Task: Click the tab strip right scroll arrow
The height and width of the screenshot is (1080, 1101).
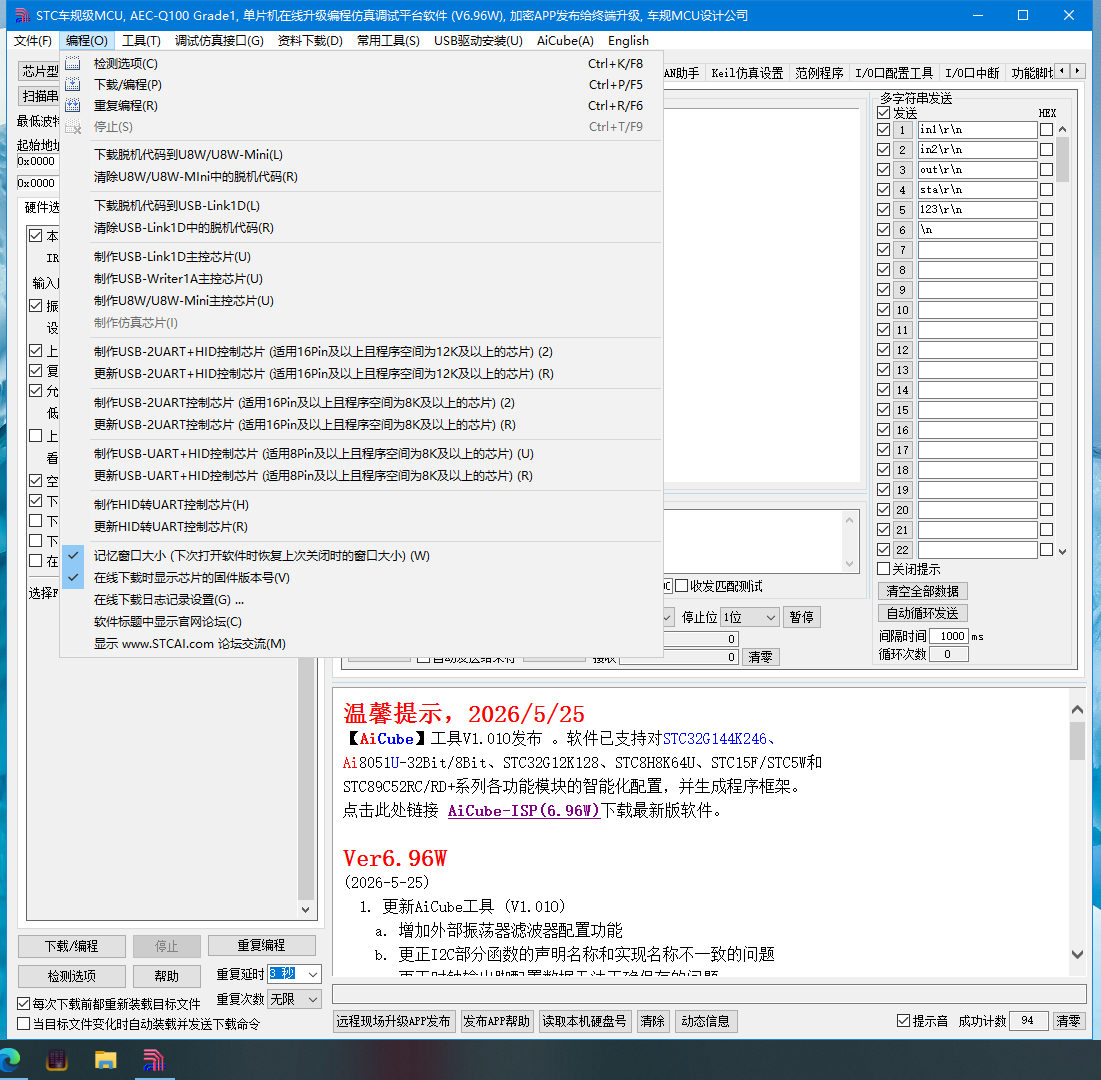Action: [x=1078, y=71]
